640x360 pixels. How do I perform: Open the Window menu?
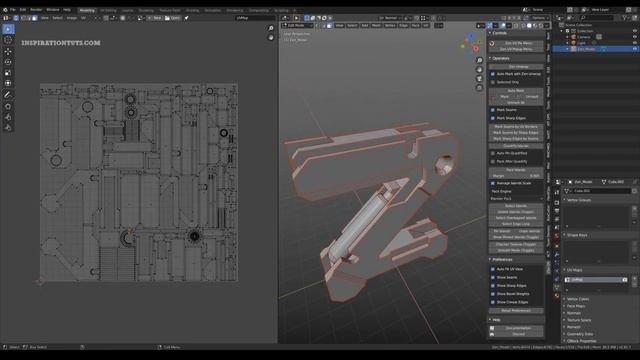pos(53,10)
